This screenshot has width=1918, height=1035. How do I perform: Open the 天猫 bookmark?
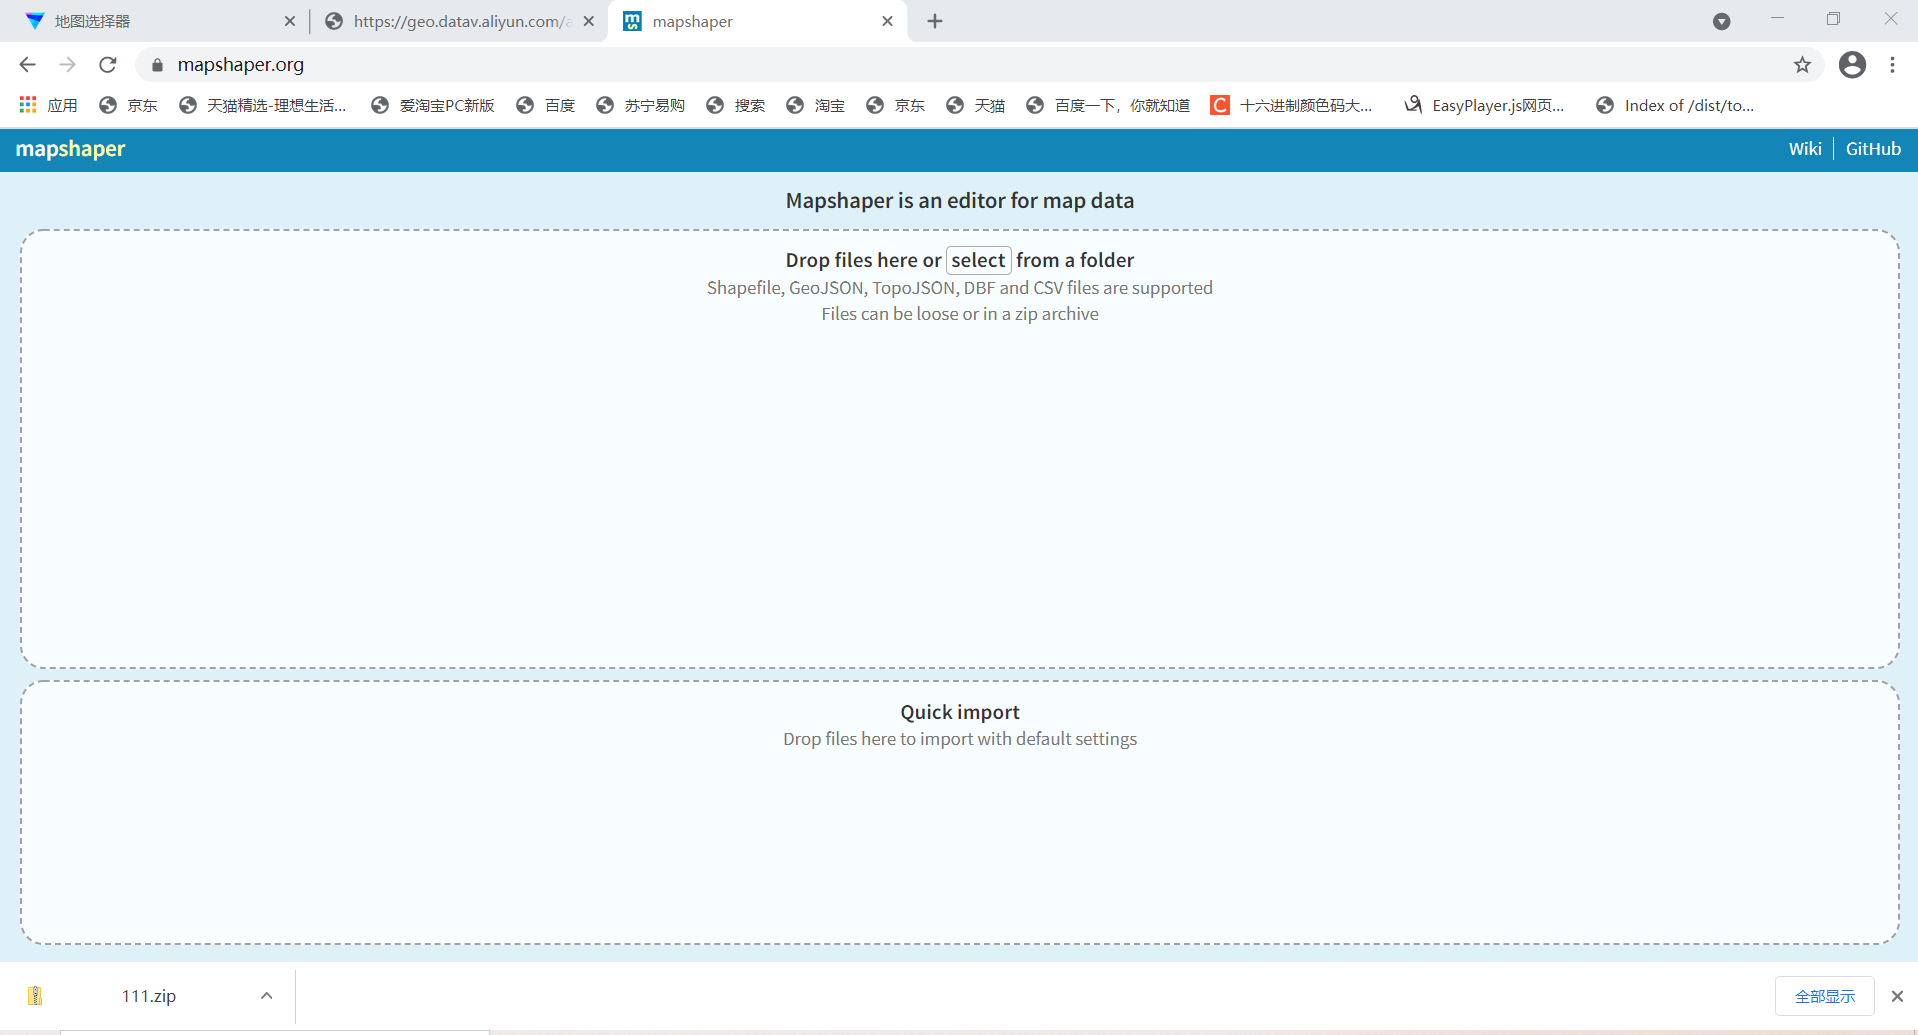(976, 105)
